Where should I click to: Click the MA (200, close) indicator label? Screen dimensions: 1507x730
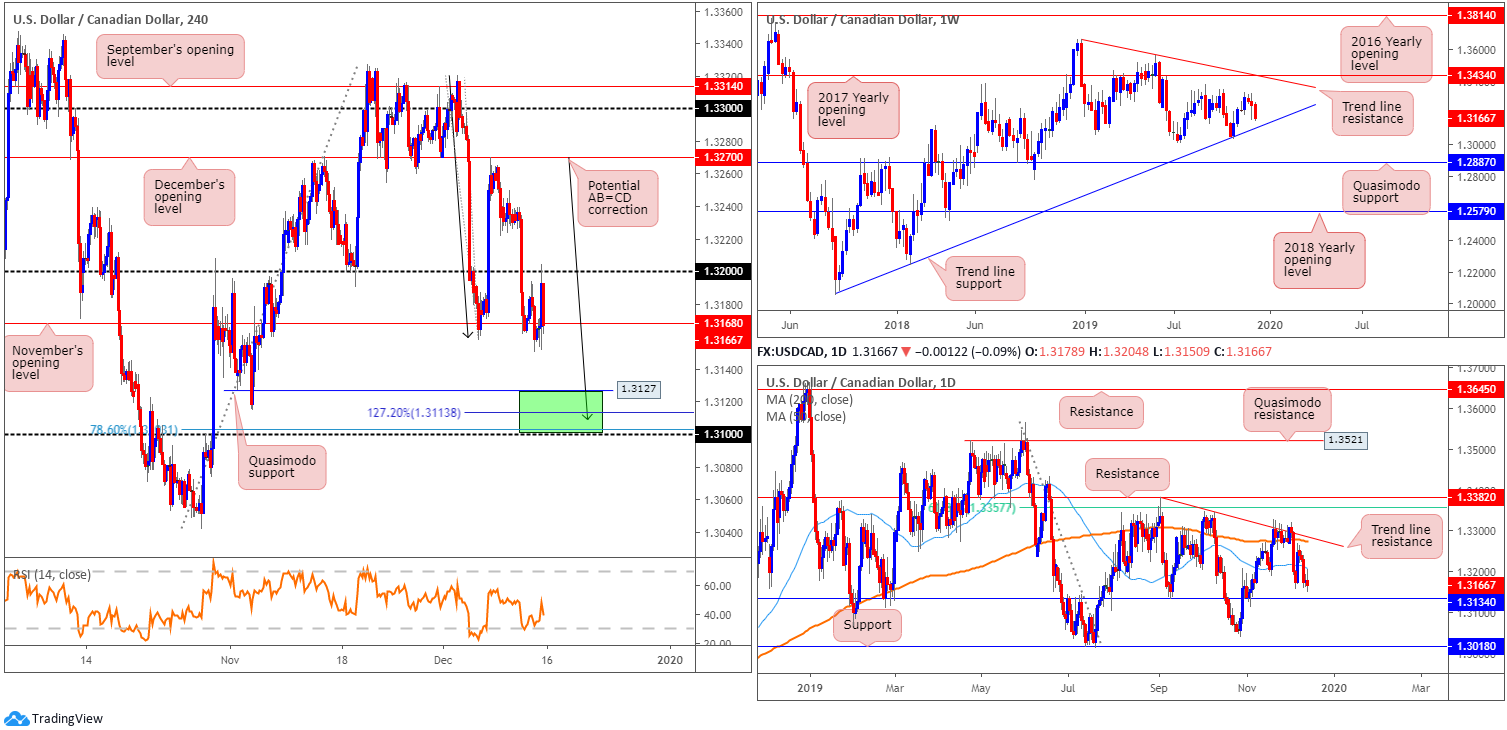[x=810, y=399]
